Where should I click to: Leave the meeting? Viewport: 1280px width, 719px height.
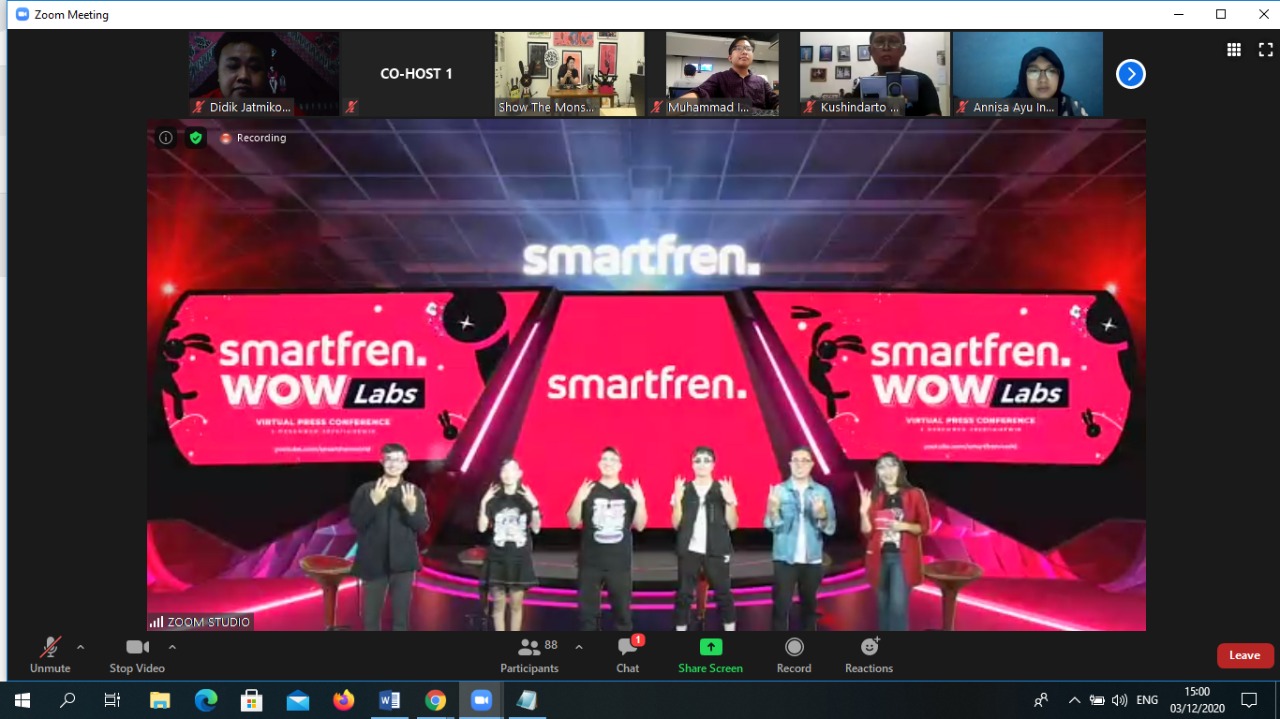1245,655
